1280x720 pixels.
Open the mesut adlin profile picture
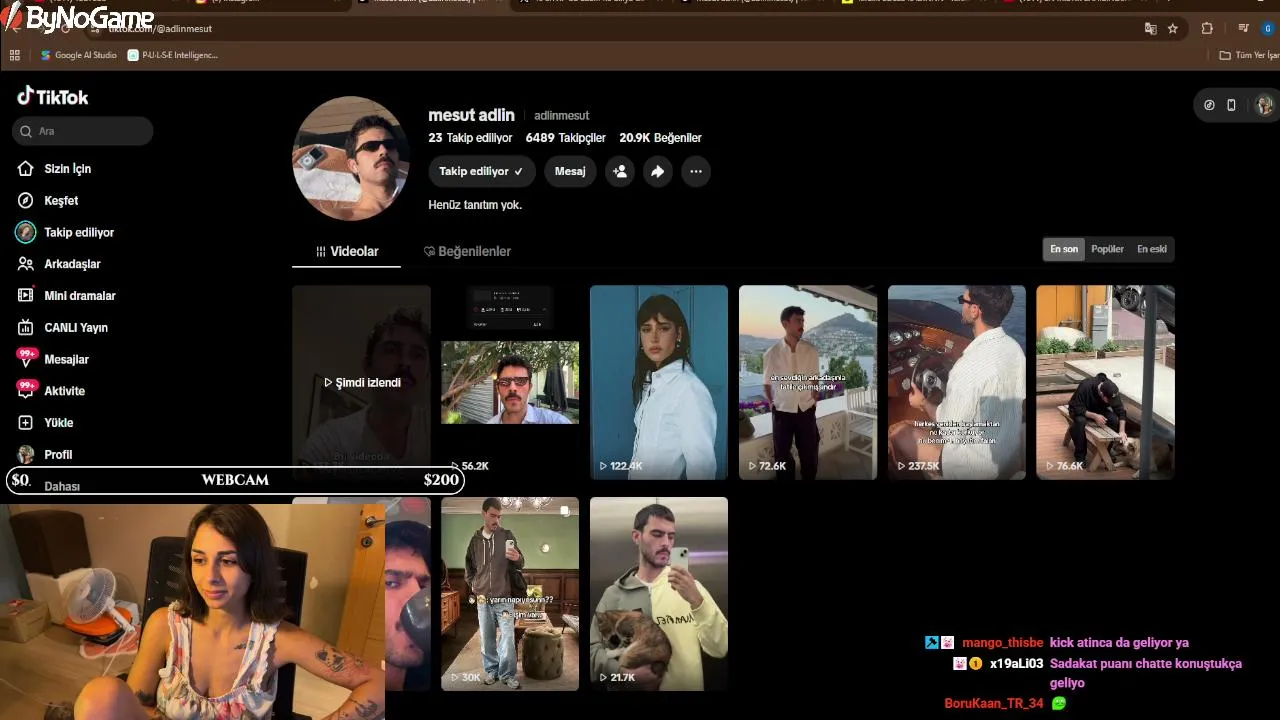tap(351, 158)
